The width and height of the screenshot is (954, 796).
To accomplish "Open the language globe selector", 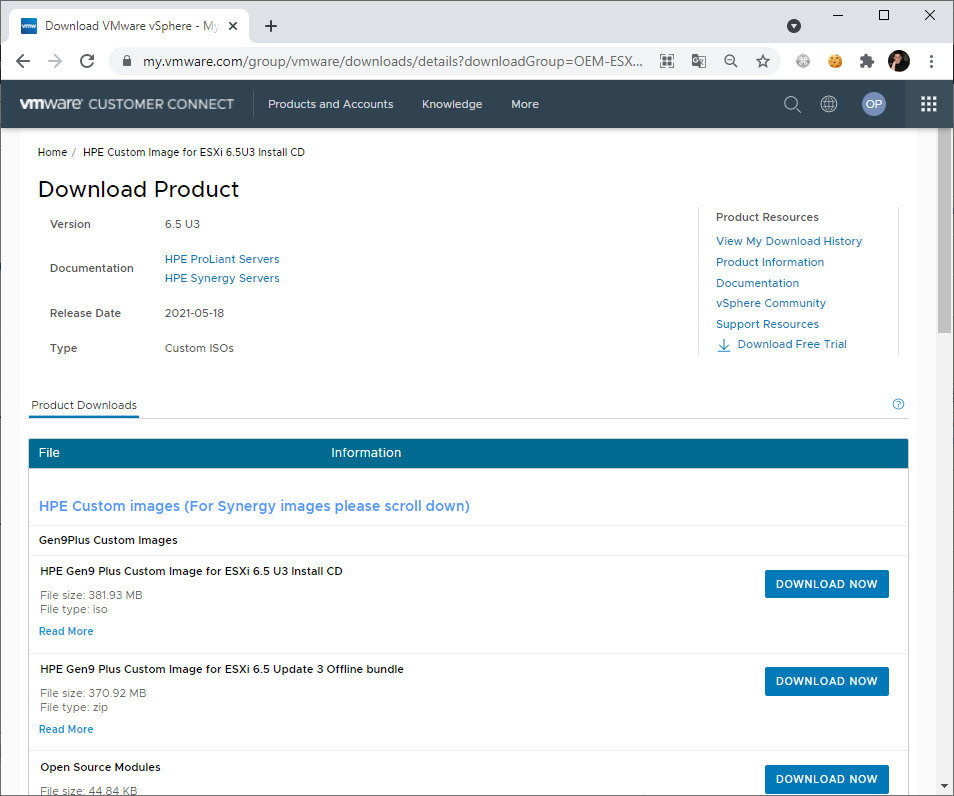I will [829, 104].
